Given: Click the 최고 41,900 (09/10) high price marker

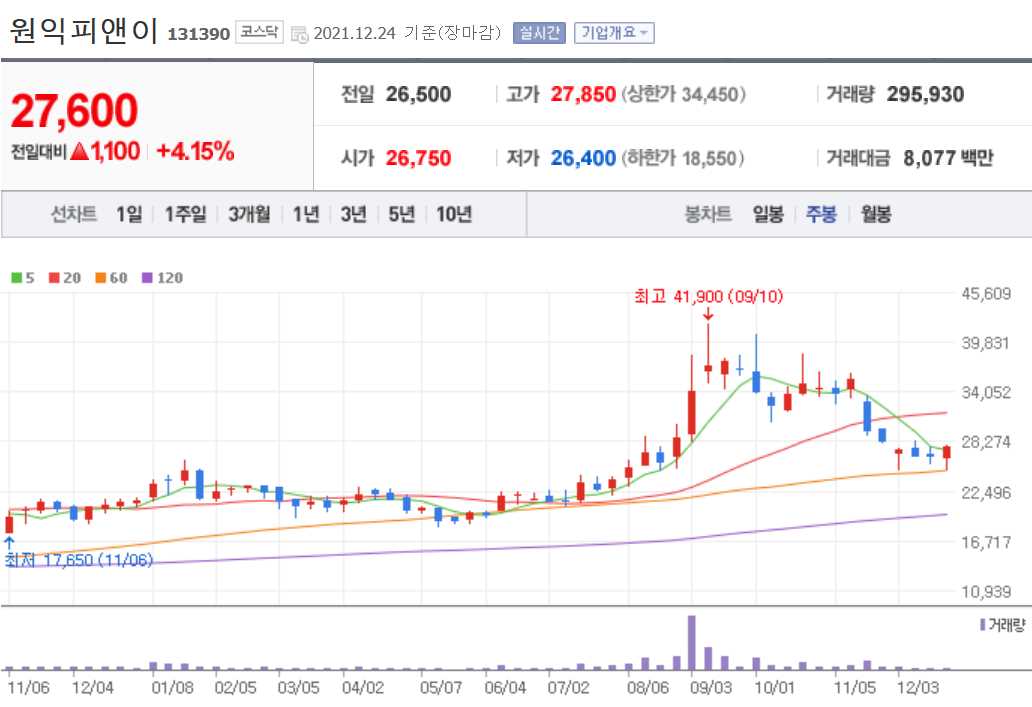Looking at the screenshot, I should (707, 296).
